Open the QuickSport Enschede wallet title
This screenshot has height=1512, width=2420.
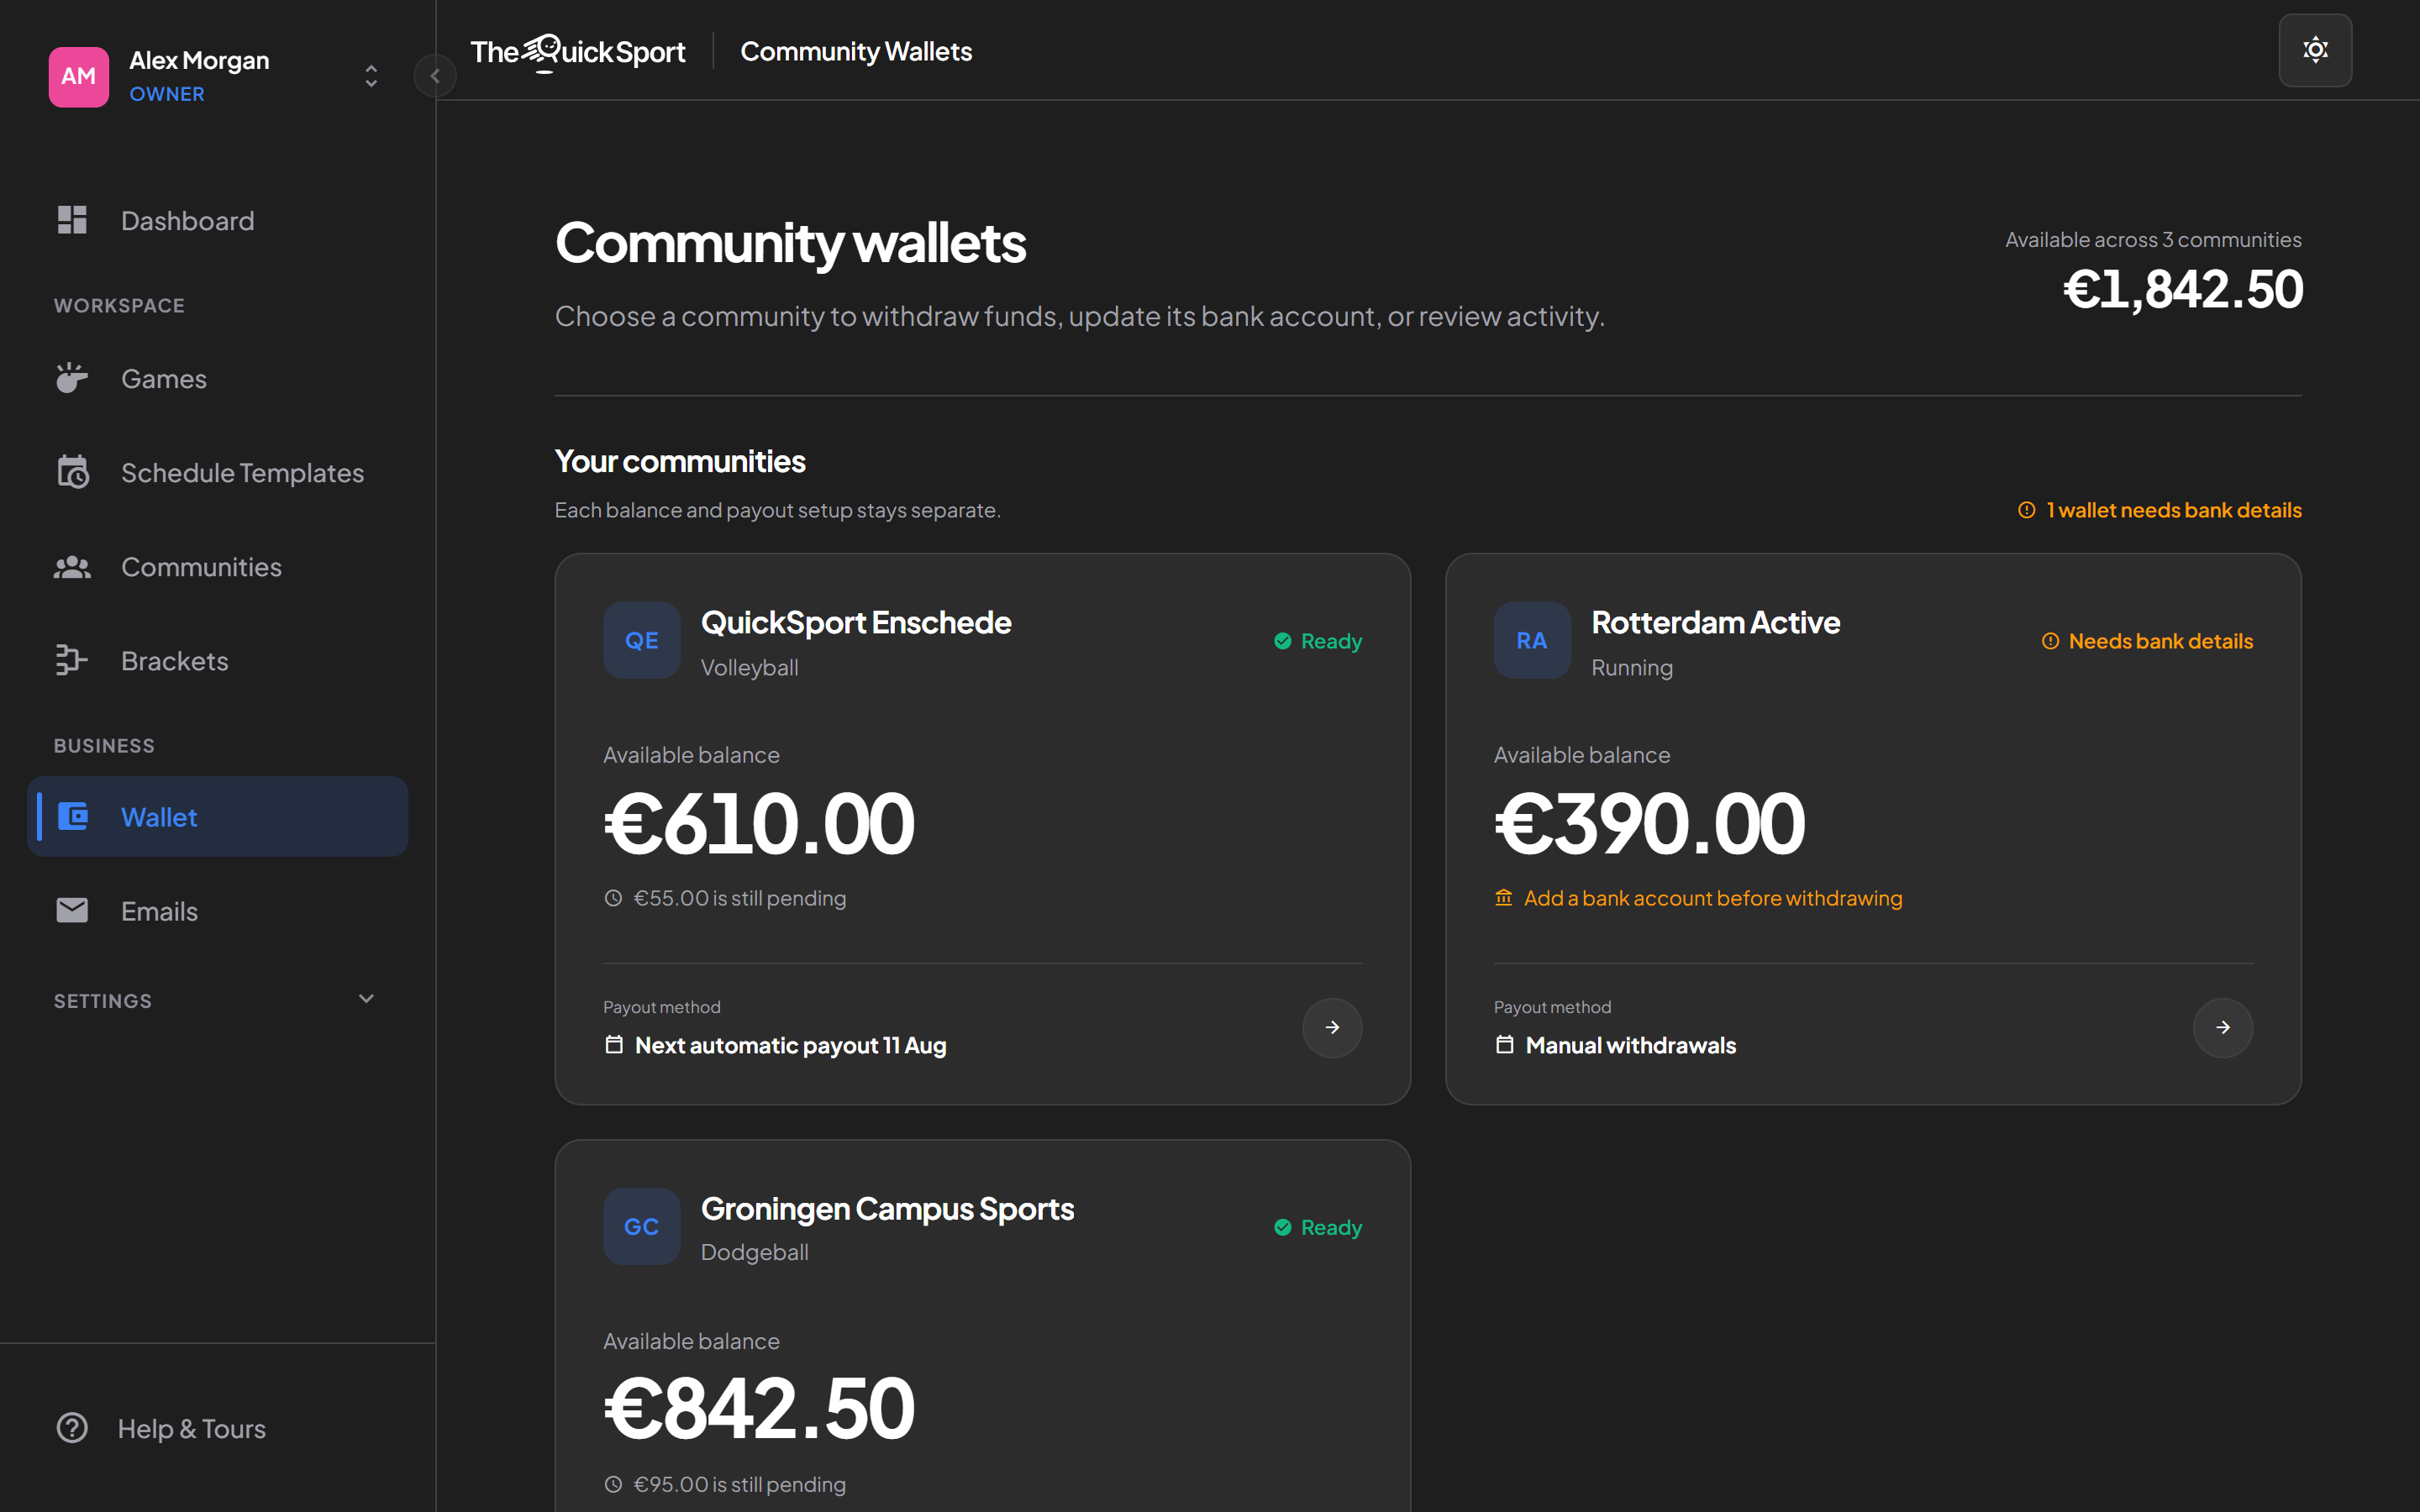[856, 622]
